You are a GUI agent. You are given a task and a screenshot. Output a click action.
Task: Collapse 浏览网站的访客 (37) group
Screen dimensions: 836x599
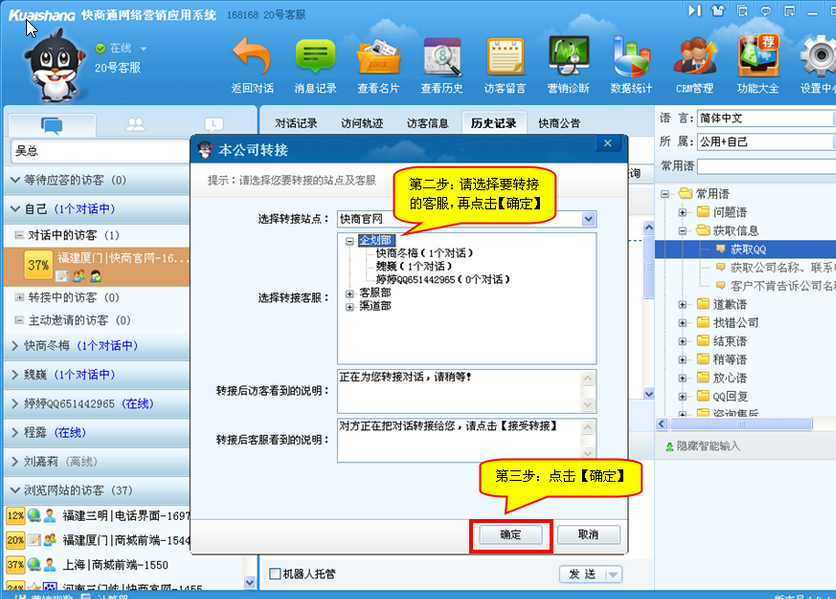coord(15,490)
